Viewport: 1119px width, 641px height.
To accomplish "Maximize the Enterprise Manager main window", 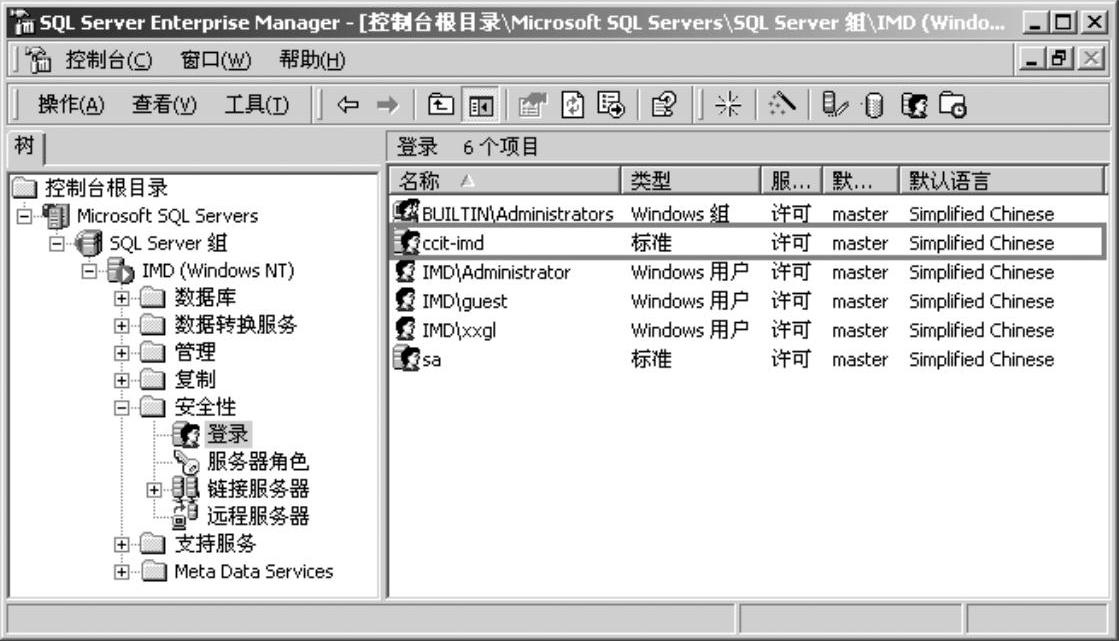I will pyautogui.click(x=1063, y=22).
